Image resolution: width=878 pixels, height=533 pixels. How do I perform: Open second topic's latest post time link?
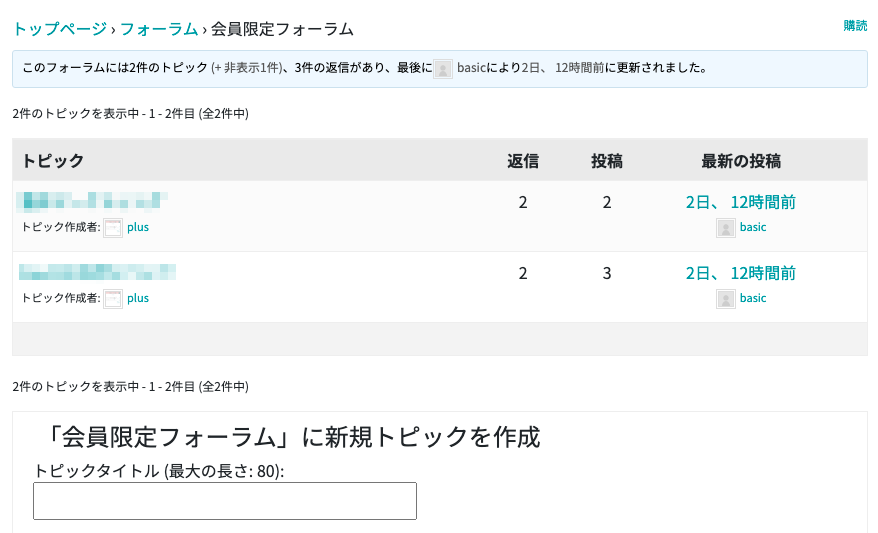click(740, 273)
